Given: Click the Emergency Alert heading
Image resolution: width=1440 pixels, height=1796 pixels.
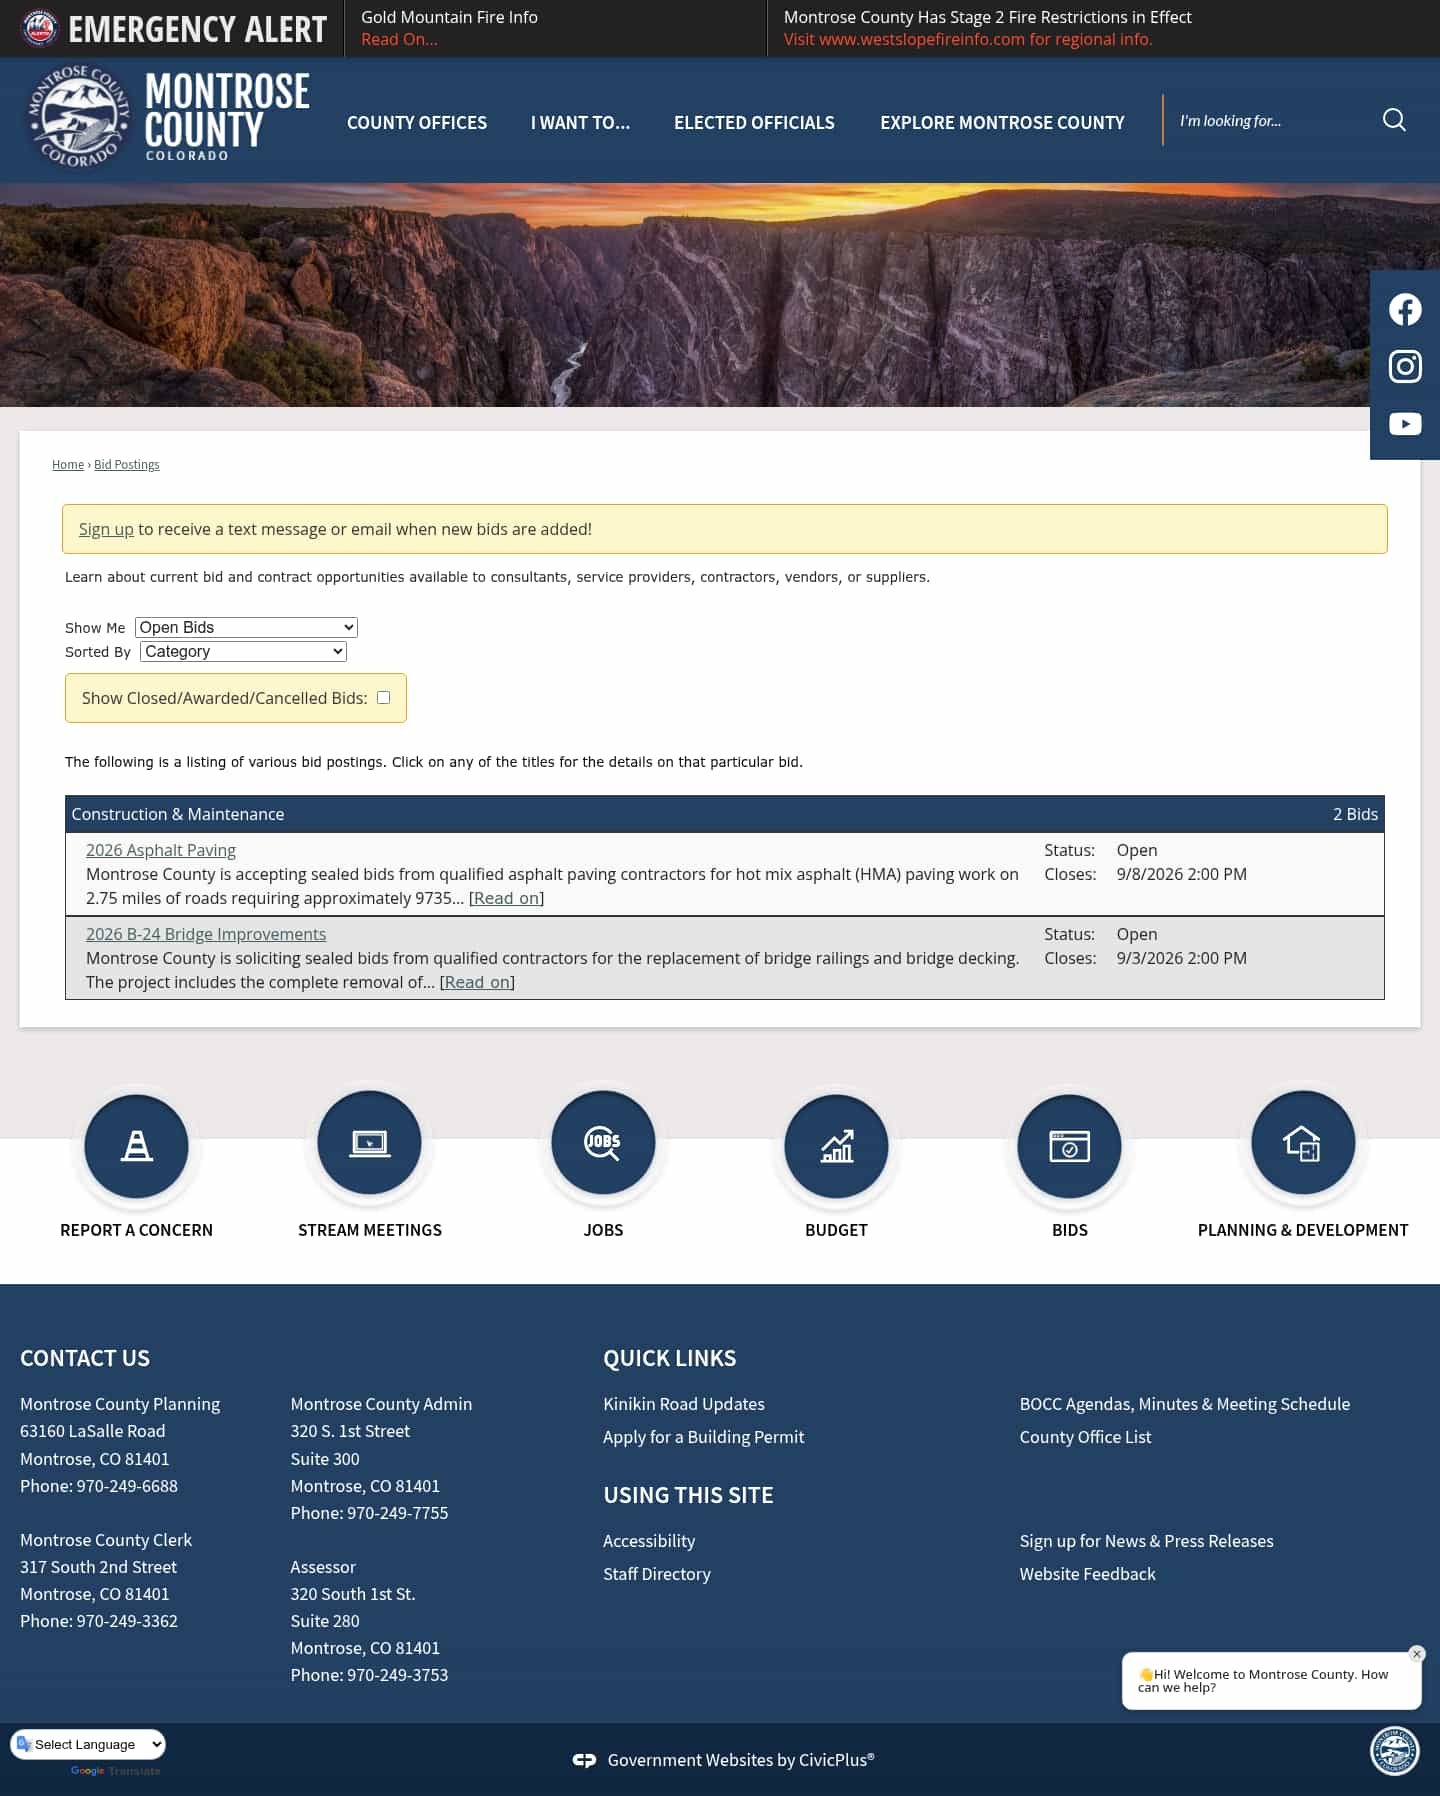Looking at the screenshot, I should pos(197,29).
